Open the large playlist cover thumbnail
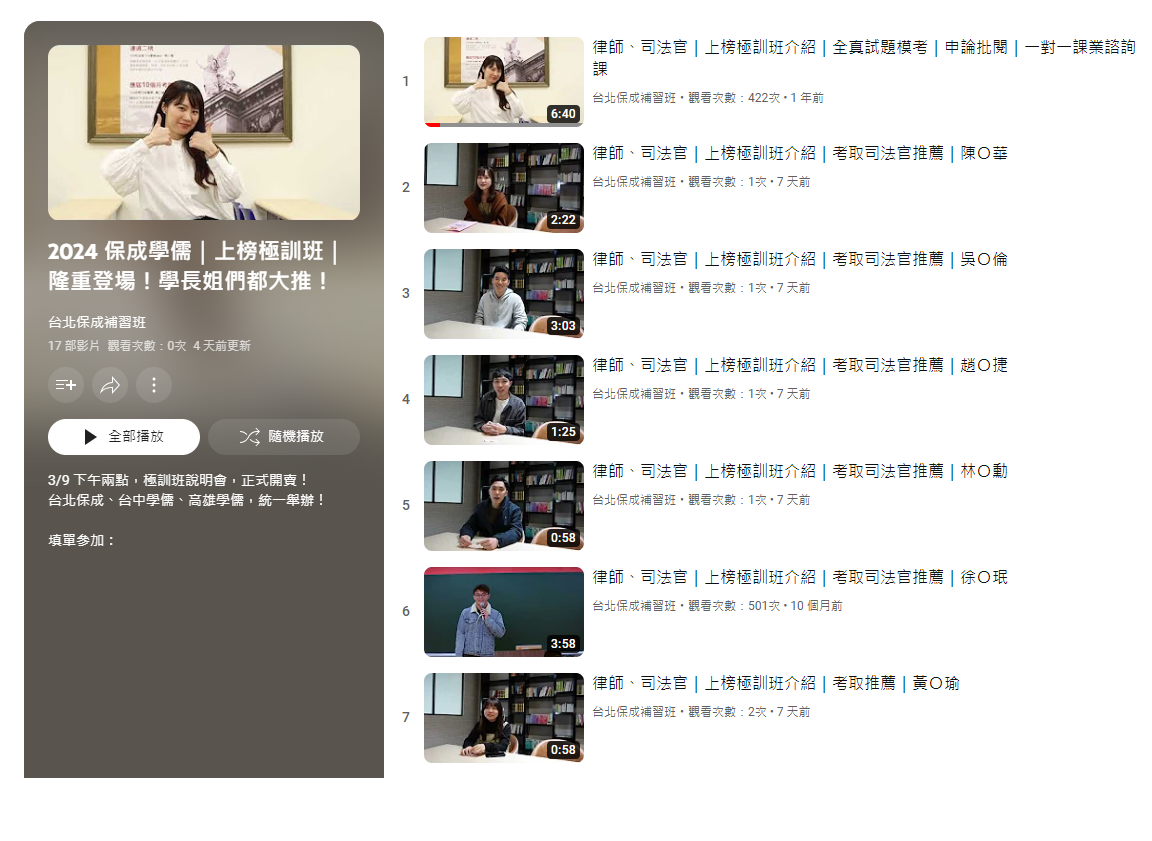Image resolution: width=1152 pixels, height=841 pixels. pyautogui.click(x=204, y=132)
